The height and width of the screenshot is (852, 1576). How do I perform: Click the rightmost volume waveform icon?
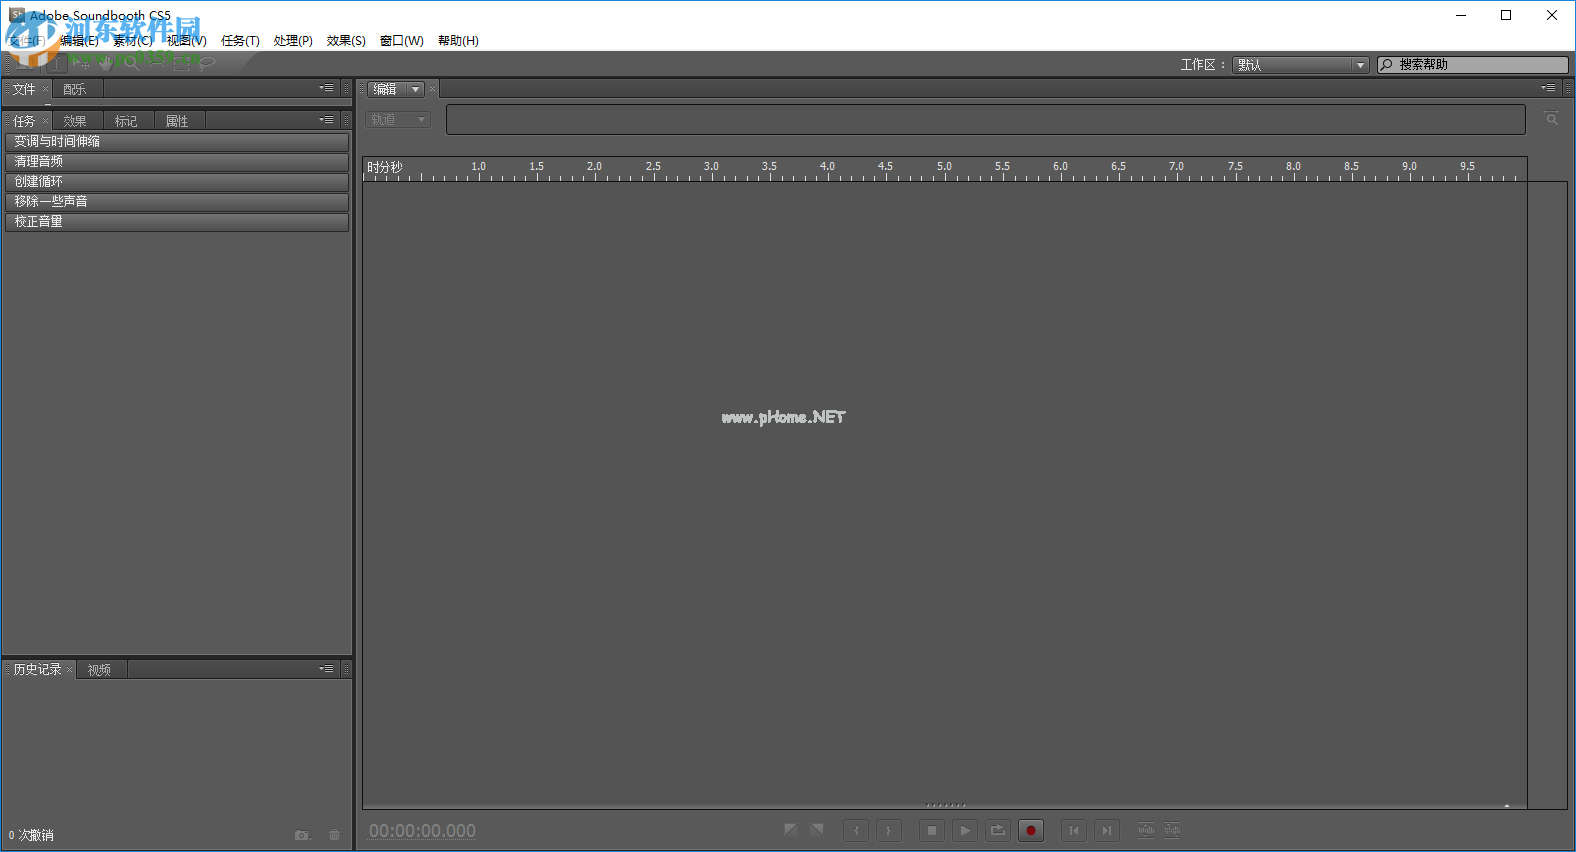click(x=1172, y=830)
